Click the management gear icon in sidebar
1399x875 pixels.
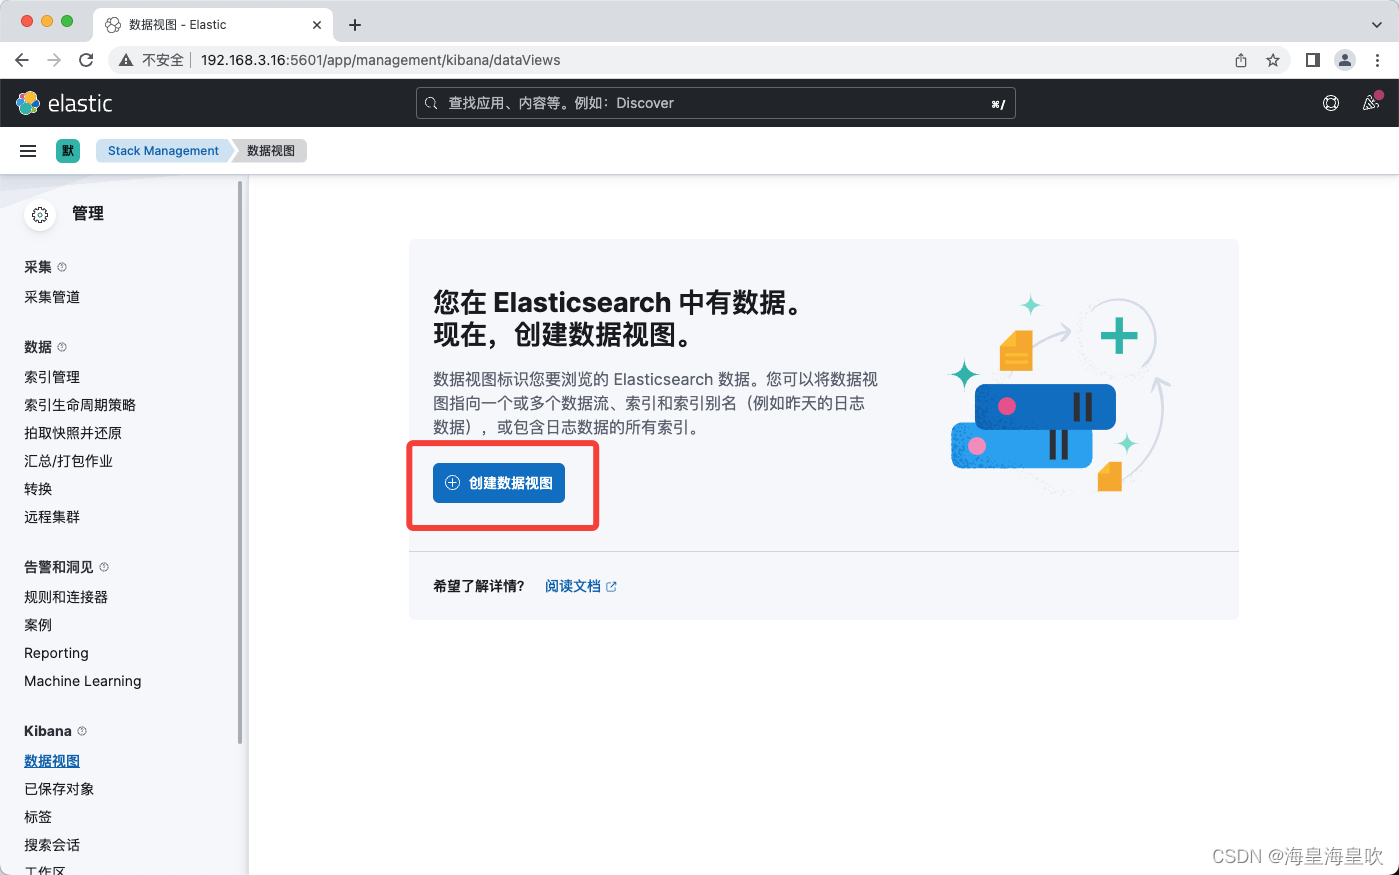(x=40, y=214)
